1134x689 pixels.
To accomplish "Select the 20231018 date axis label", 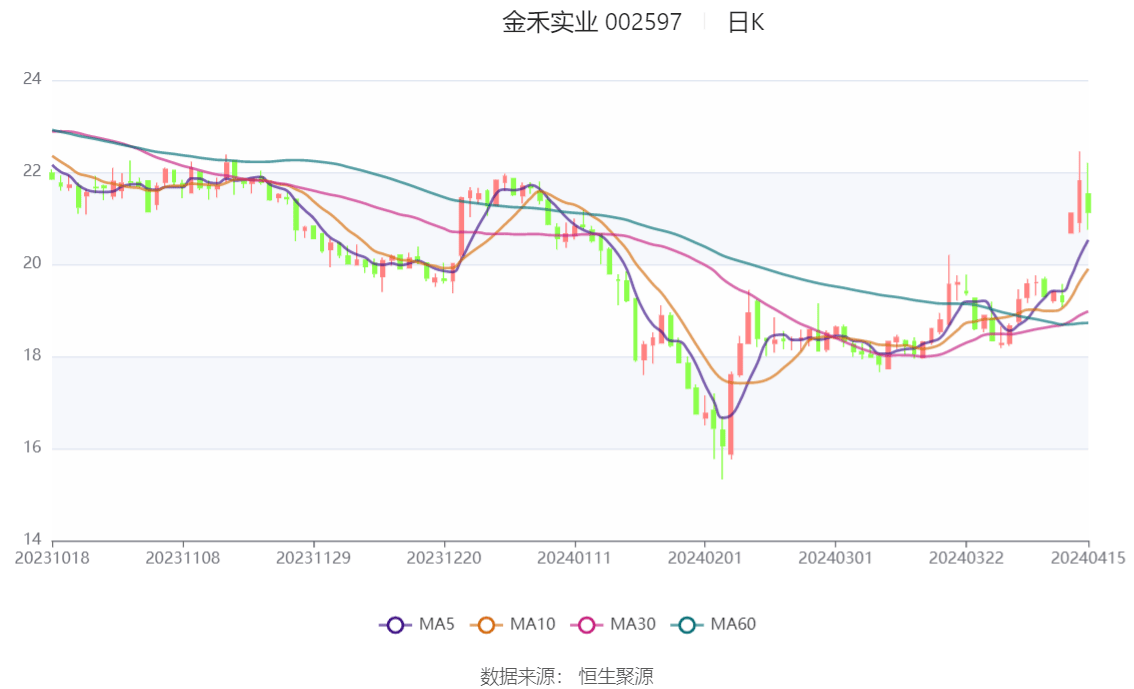I will click(x=52, y=558).
